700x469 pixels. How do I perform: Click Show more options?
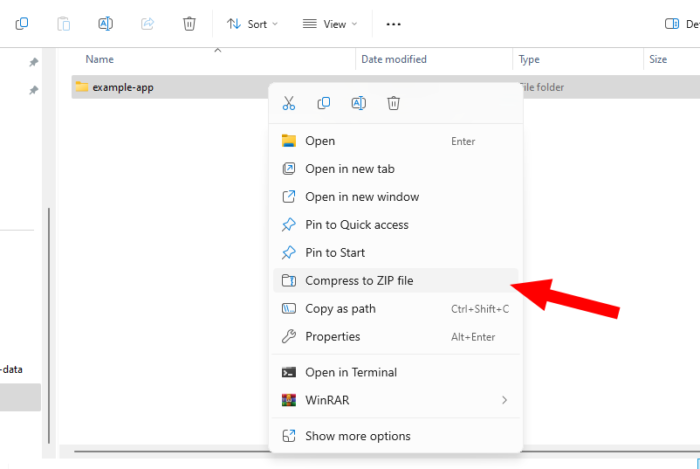pyautogui.click(x=396, y=436)
